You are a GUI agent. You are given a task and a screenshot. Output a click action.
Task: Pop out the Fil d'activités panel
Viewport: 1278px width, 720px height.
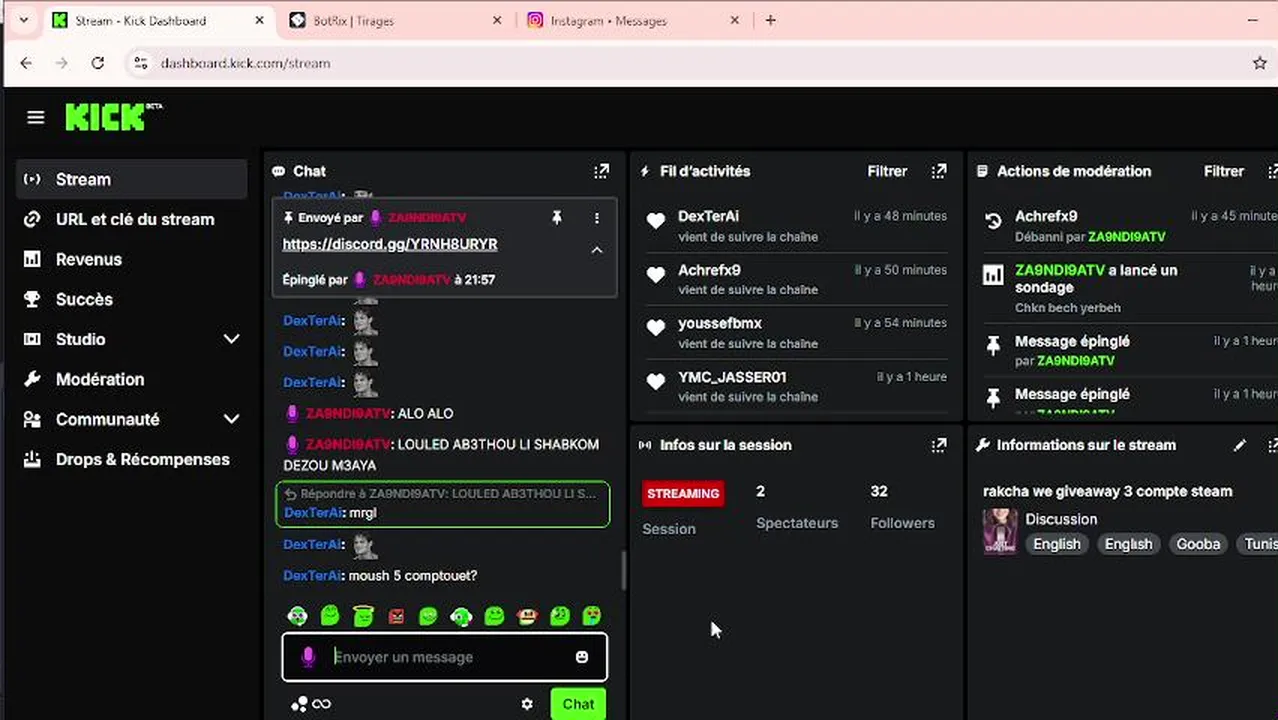click(938, 171)
